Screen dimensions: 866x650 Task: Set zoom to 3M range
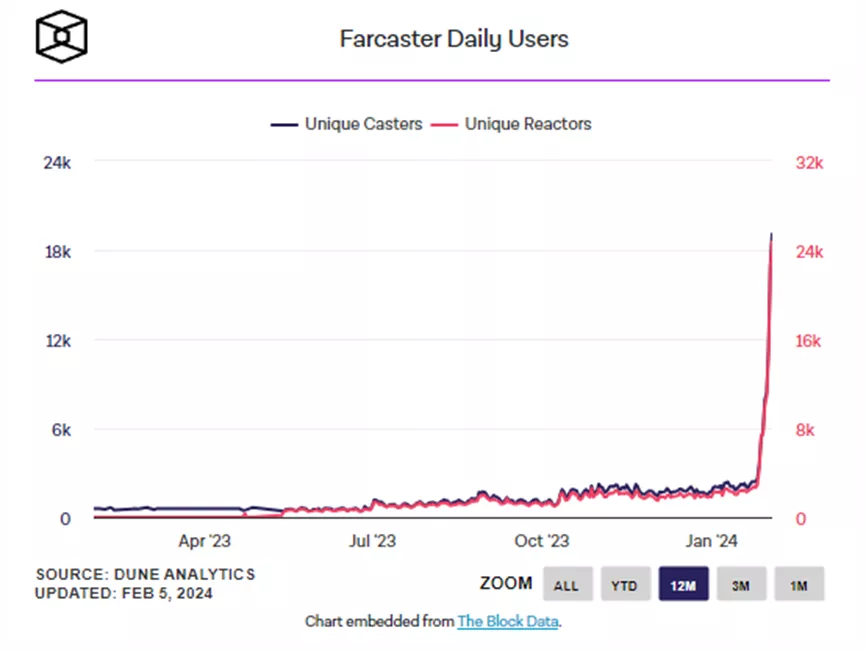pyautogui.click(x=740, y=585)
